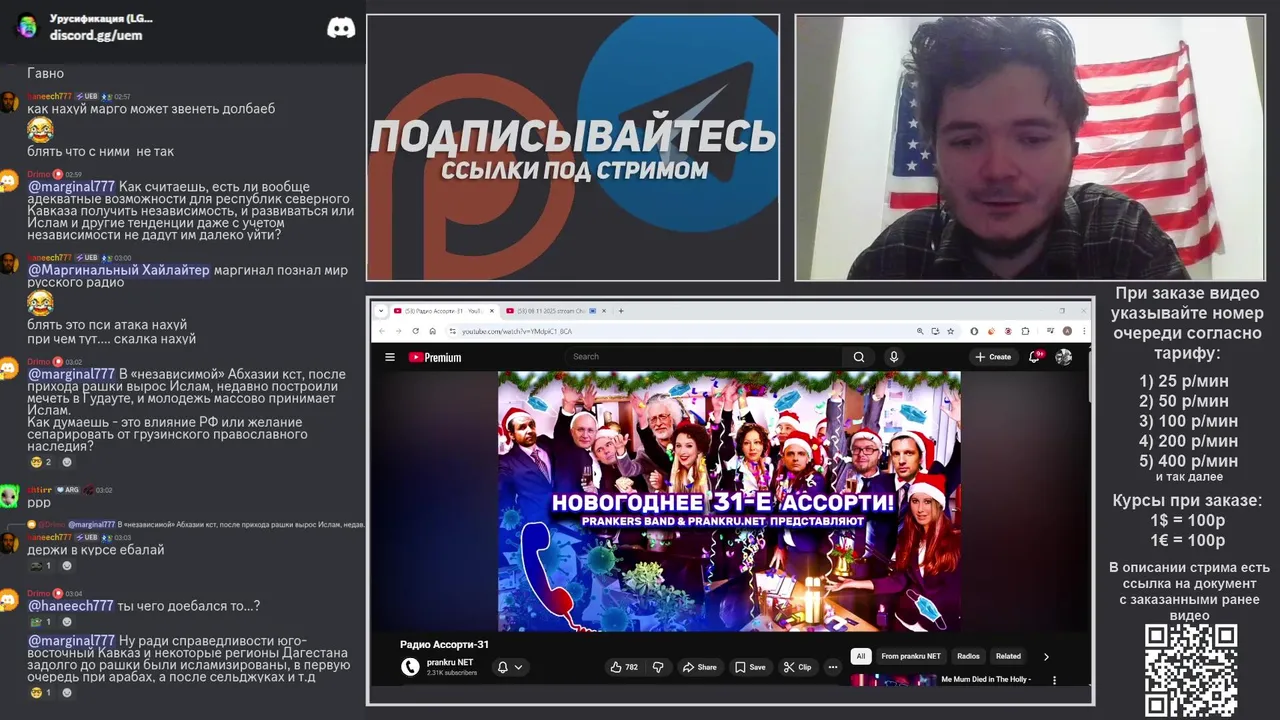The width and height of the screenshot is (1280, 720).
Task: Click the Подписывайтесь banner image
Action: click(x=573, y=148)
